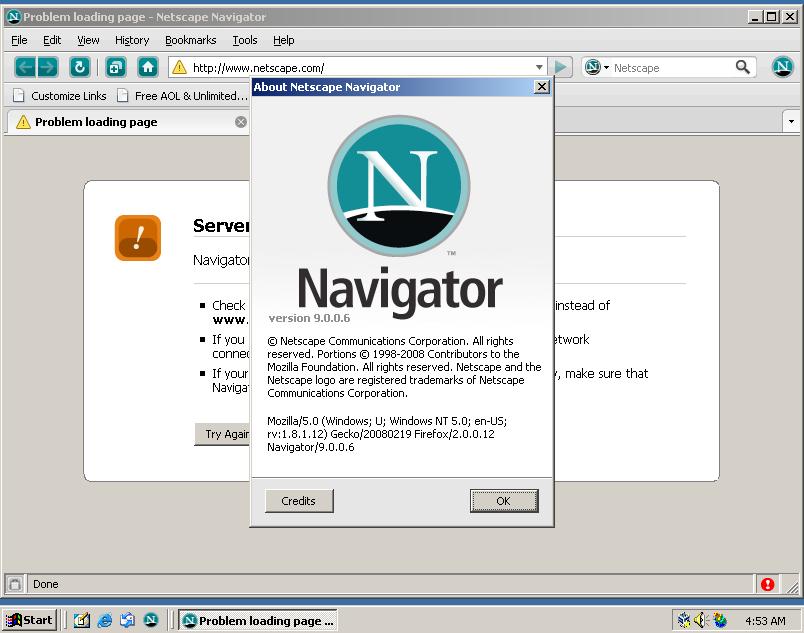Screen dimensions: 804x633
Task: Open the Customize Links bookmark
Action: click(60, 96)
